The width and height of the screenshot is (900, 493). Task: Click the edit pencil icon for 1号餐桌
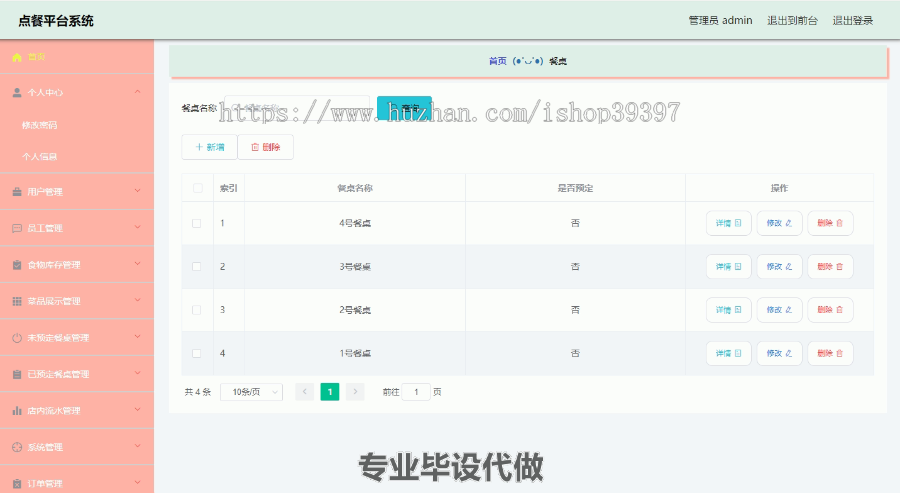[x=789, y=353]
